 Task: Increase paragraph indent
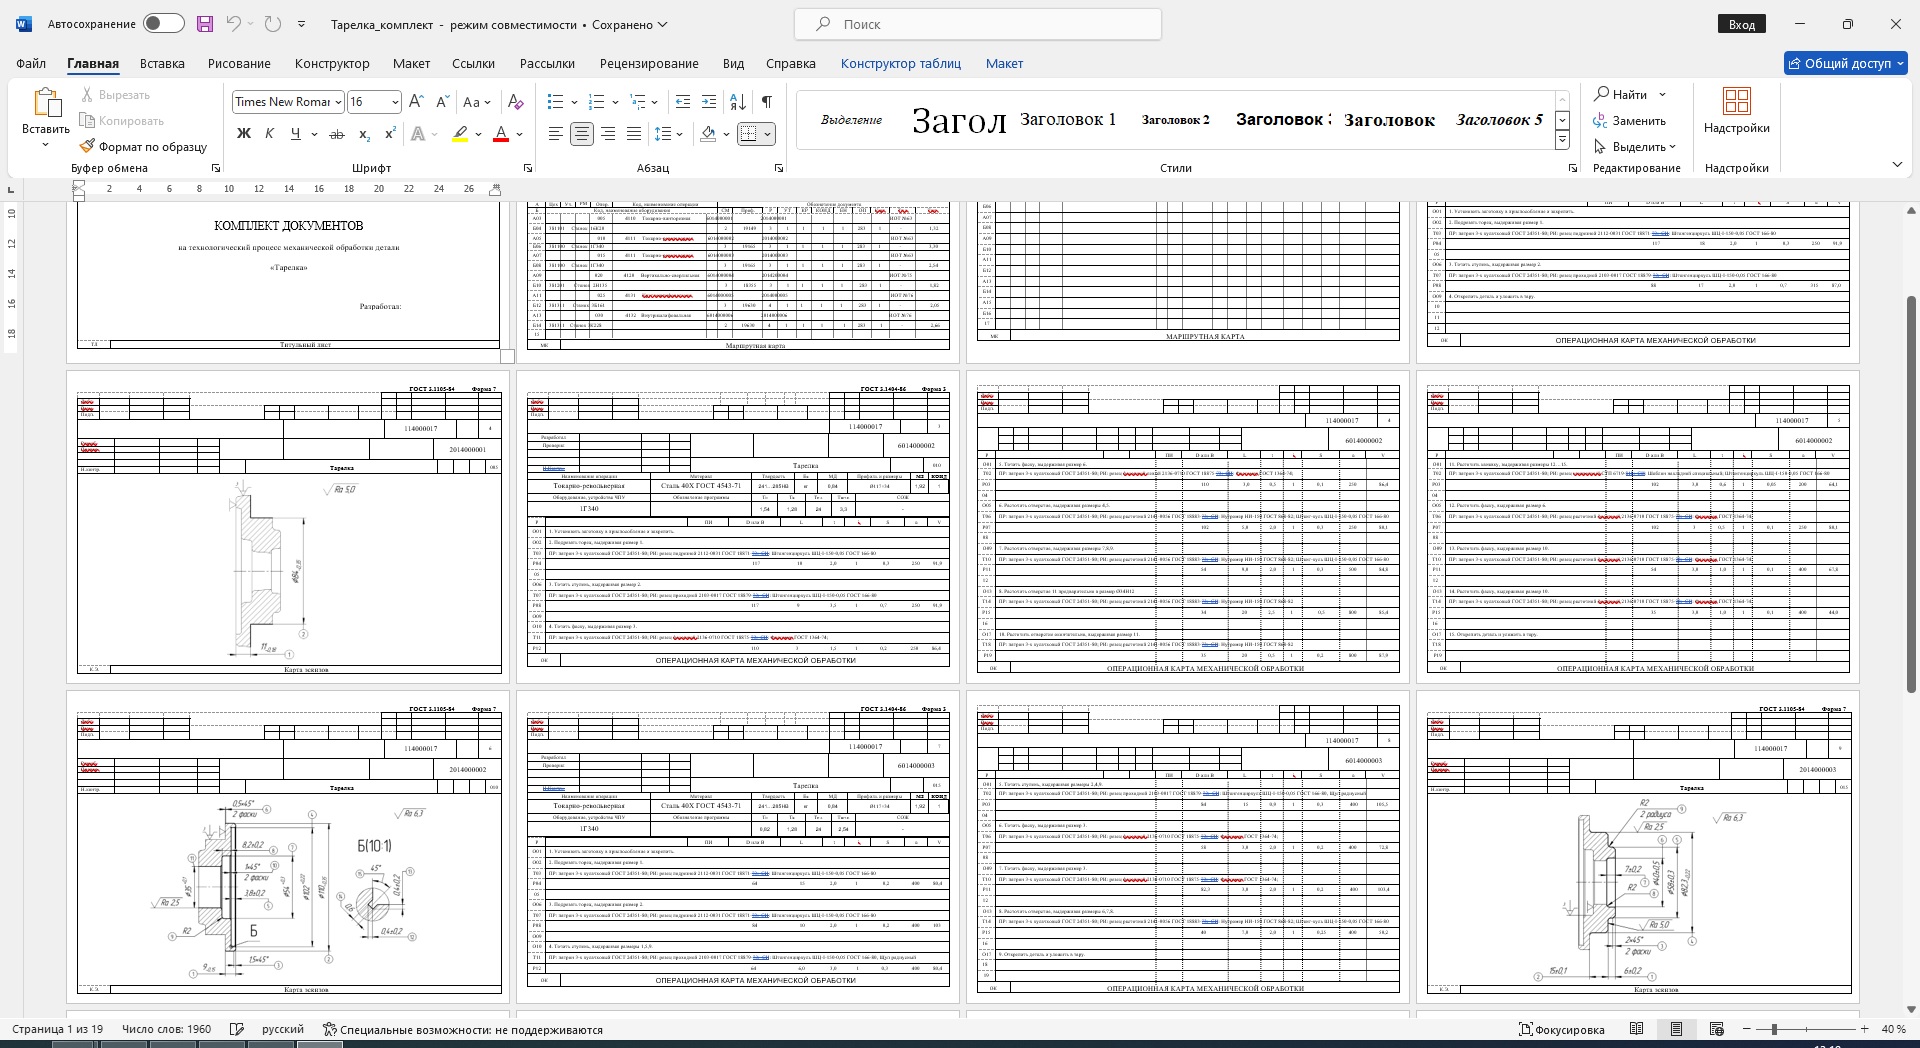click(709, 101)
